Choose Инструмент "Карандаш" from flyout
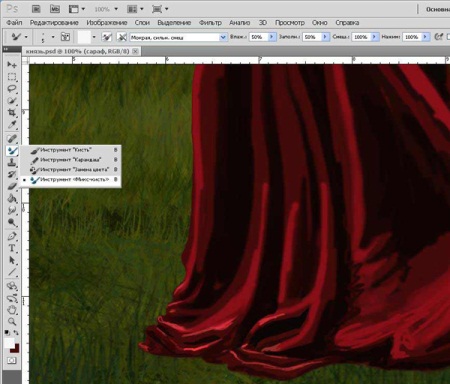450x384 pixels. [x=71, y=160]
